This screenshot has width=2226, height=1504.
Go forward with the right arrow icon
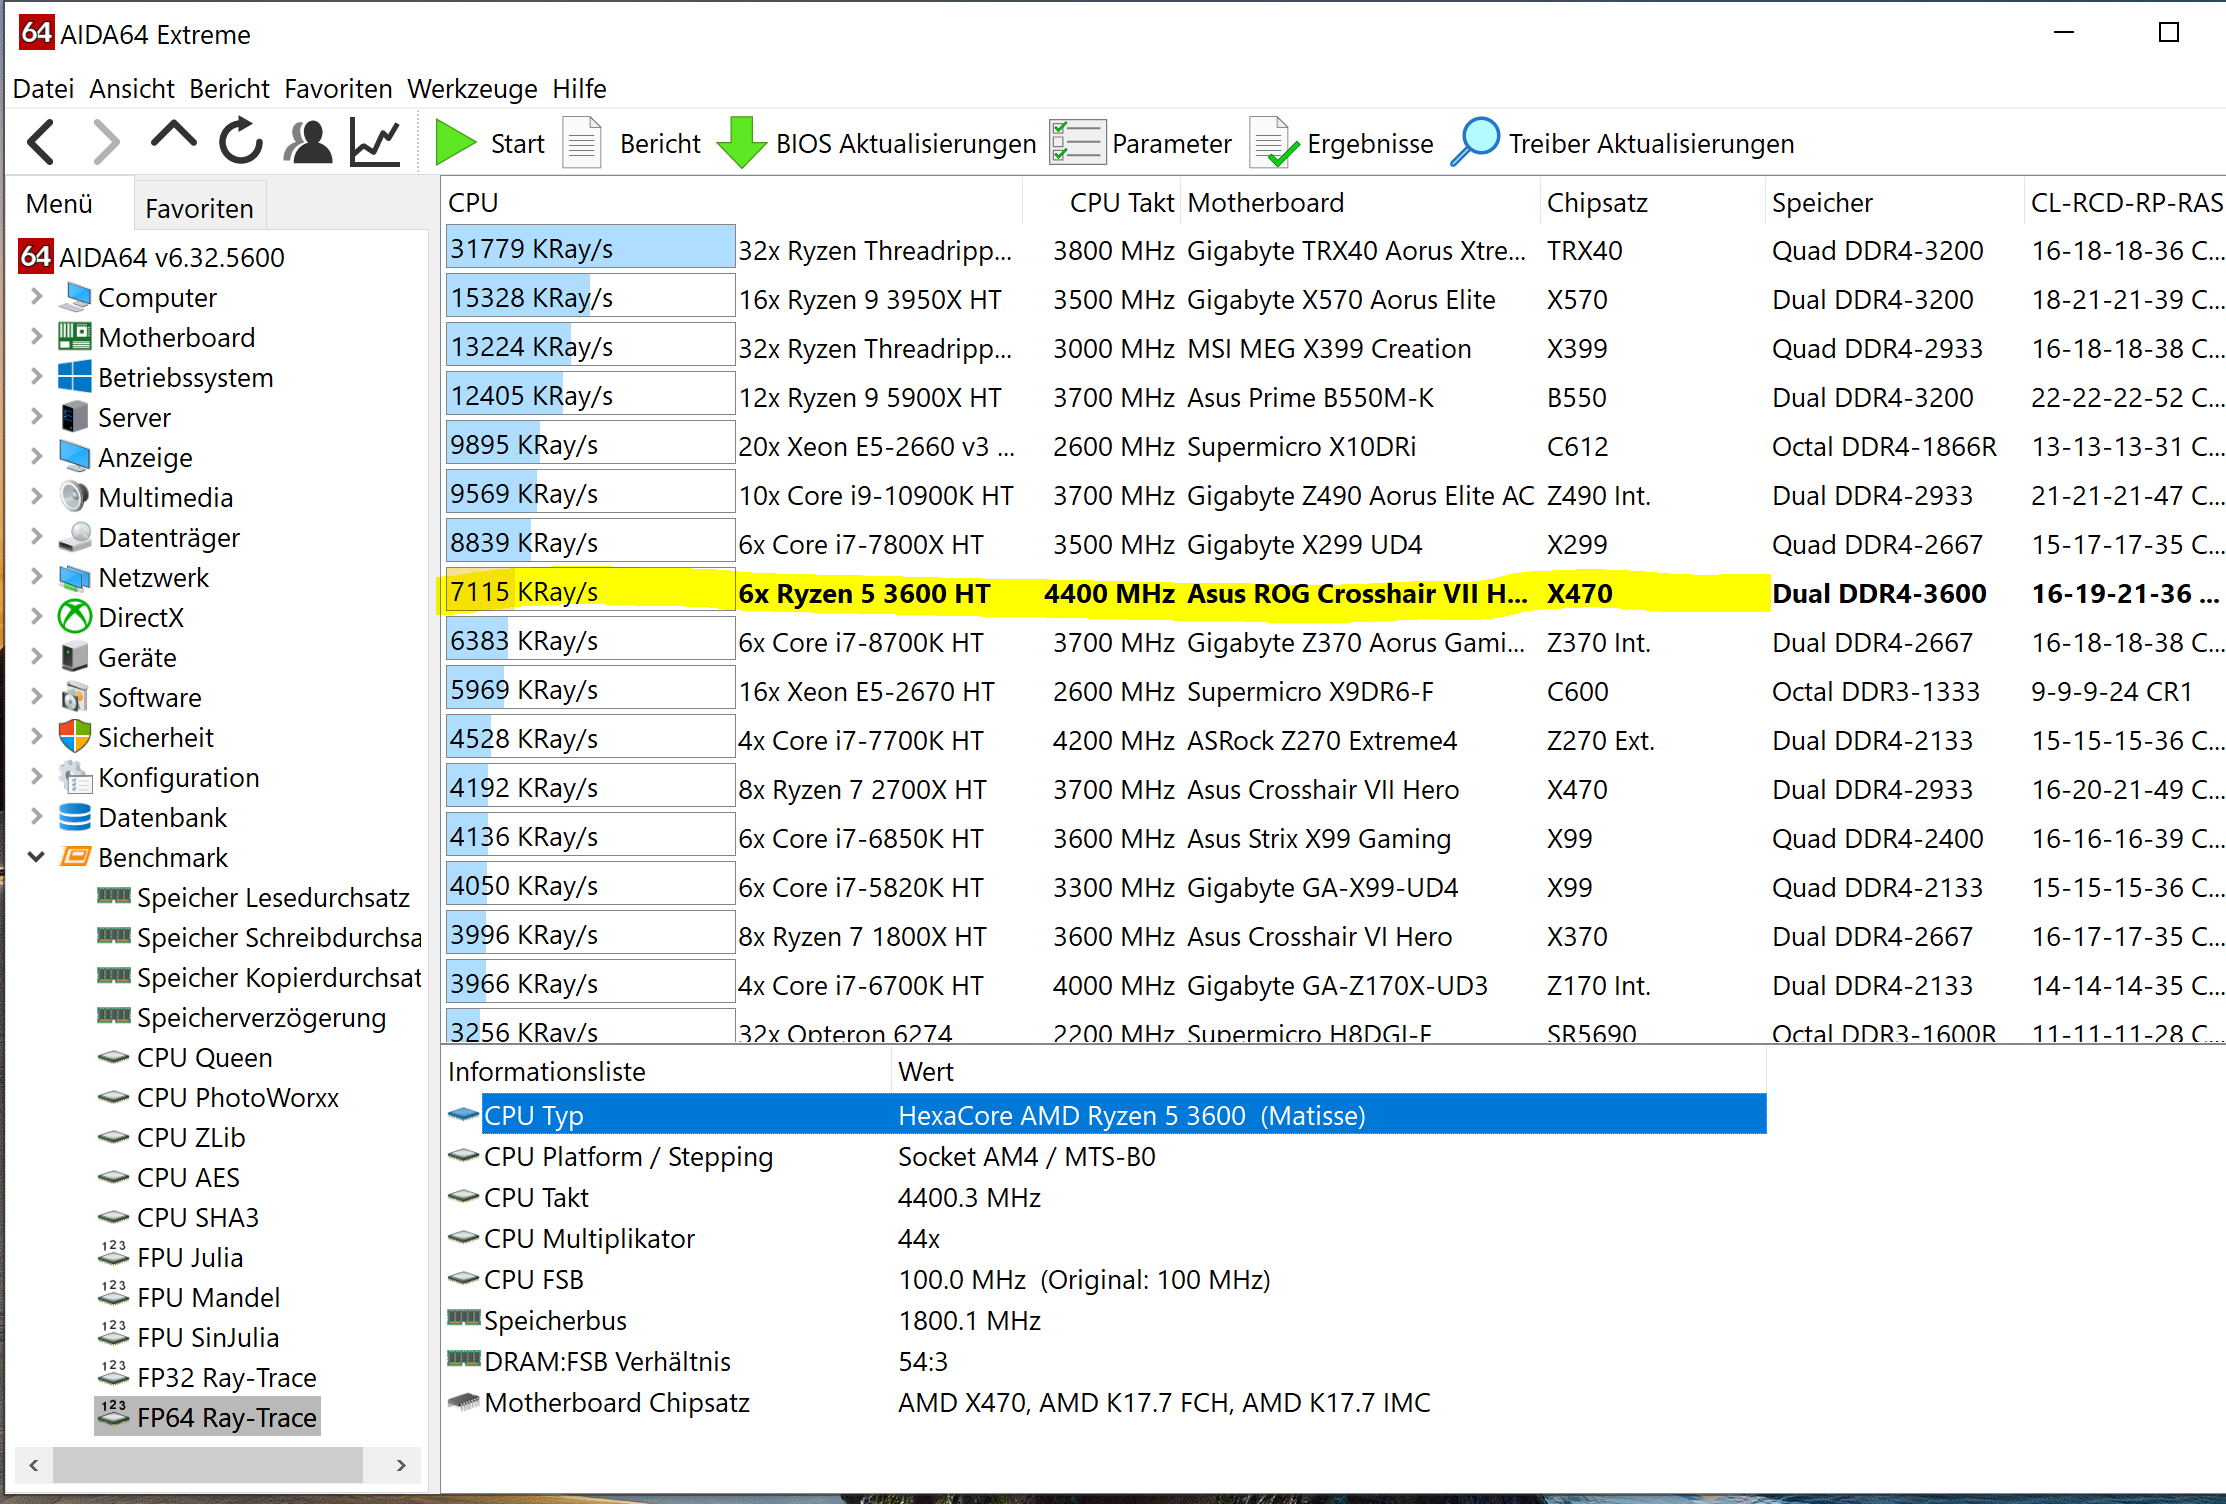point(105,143)
